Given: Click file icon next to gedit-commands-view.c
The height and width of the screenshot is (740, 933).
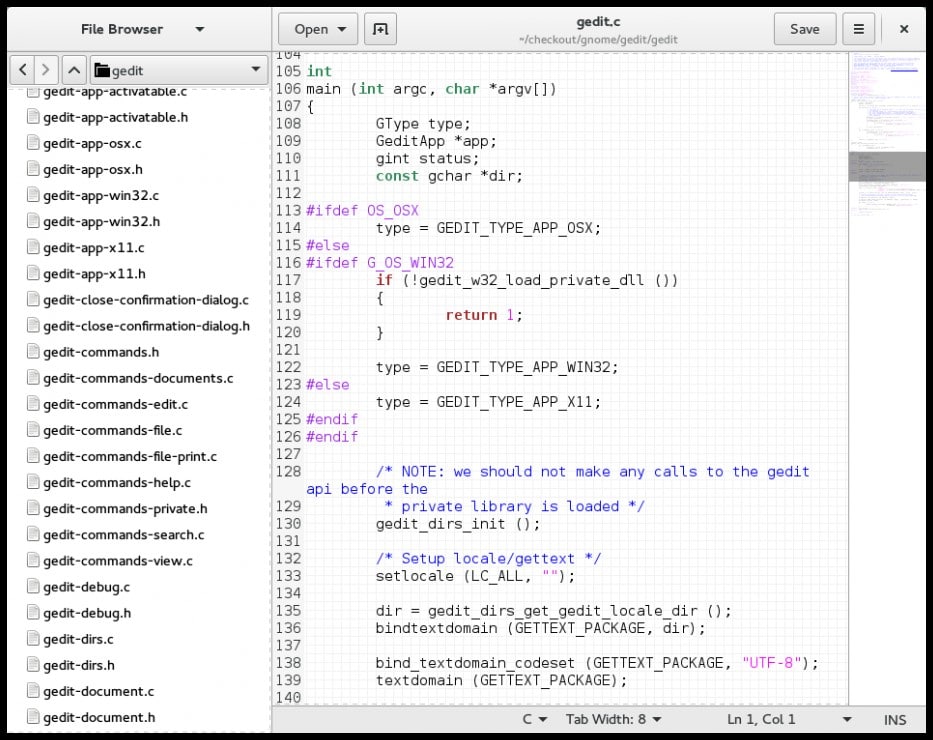Looking at the screenshot, I should point(33,560).
